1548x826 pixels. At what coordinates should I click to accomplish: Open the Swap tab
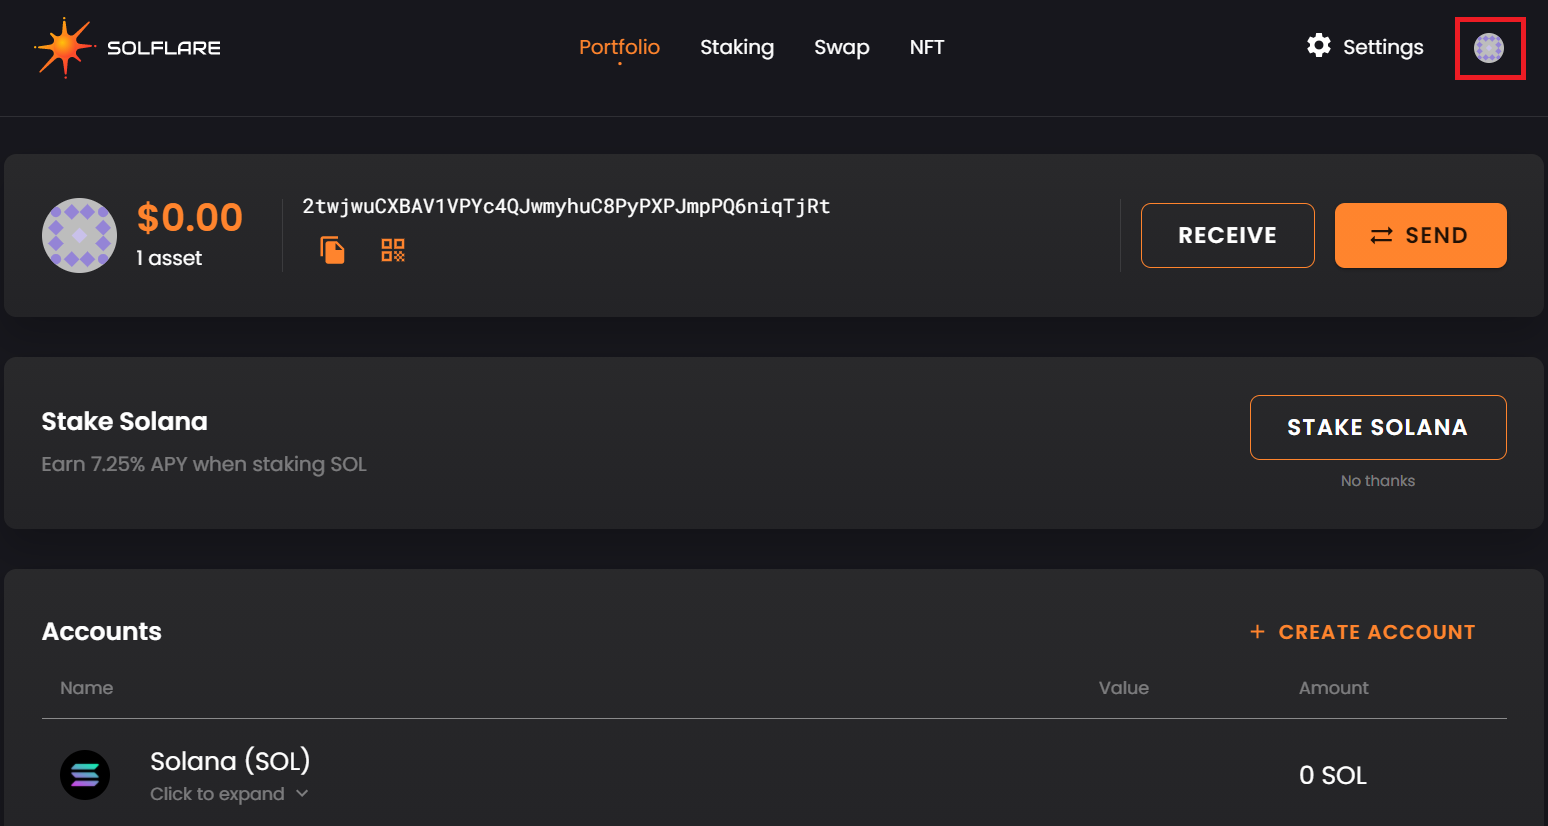click(841, 47)
